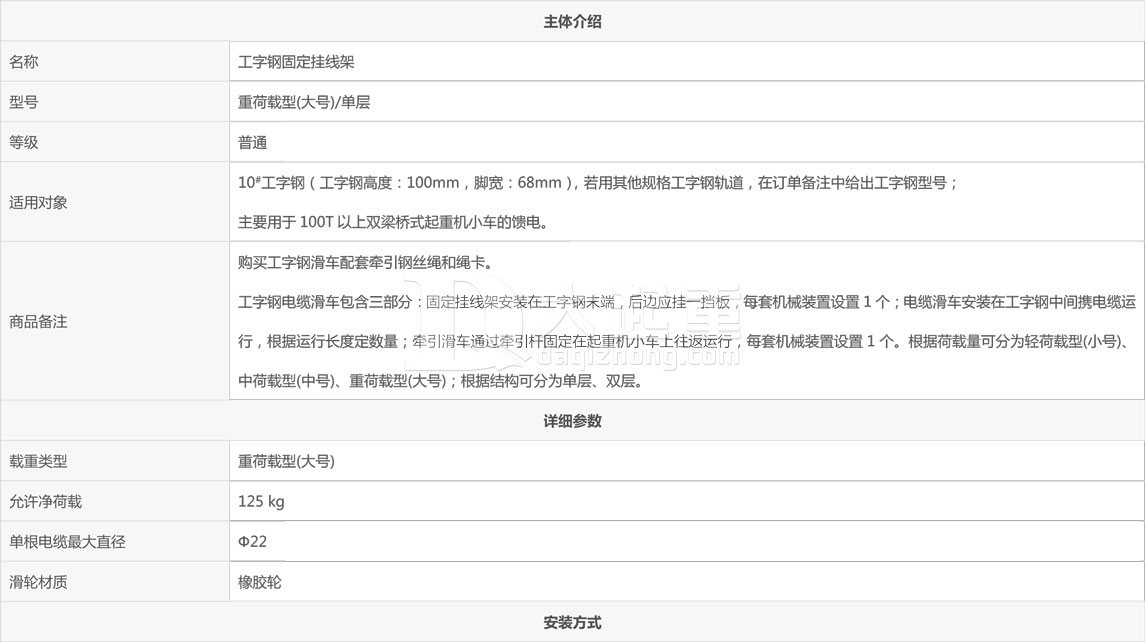Click the value '橡胶轮'
1145x642 pixels.
click(x=259, y=582)
